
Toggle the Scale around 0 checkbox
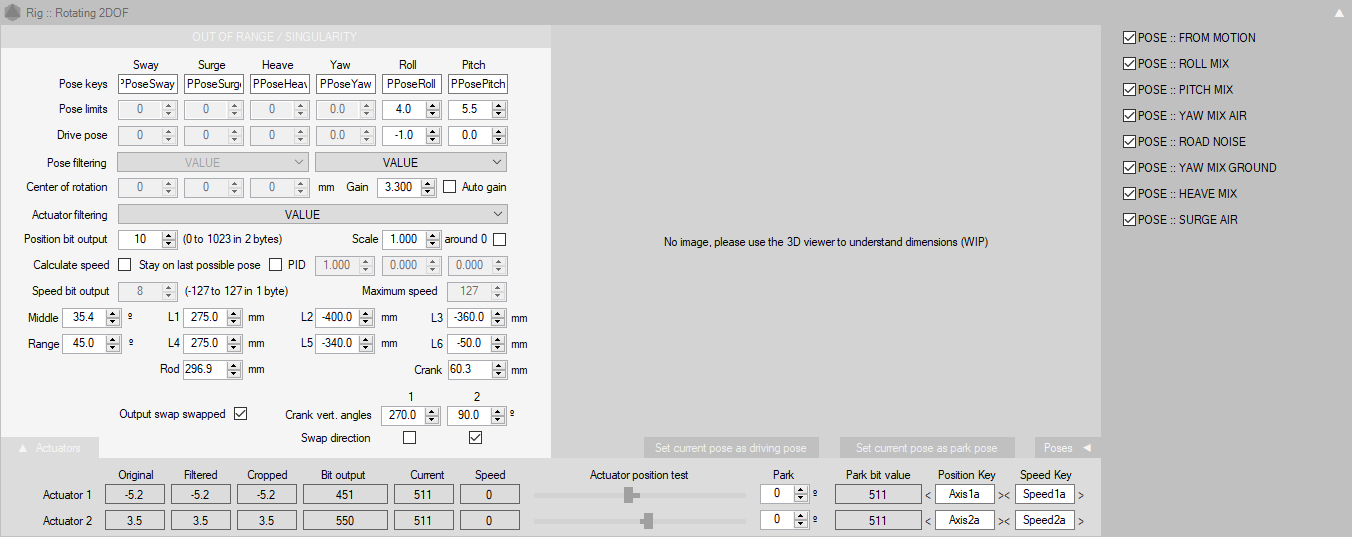(500, 239)
